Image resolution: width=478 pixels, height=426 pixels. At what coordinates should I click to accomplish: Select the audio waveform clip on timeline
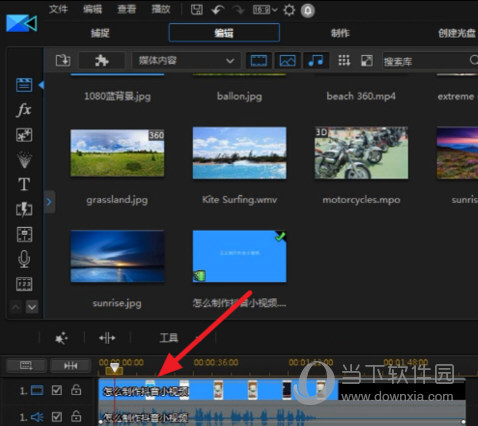[x=282, y=413]
